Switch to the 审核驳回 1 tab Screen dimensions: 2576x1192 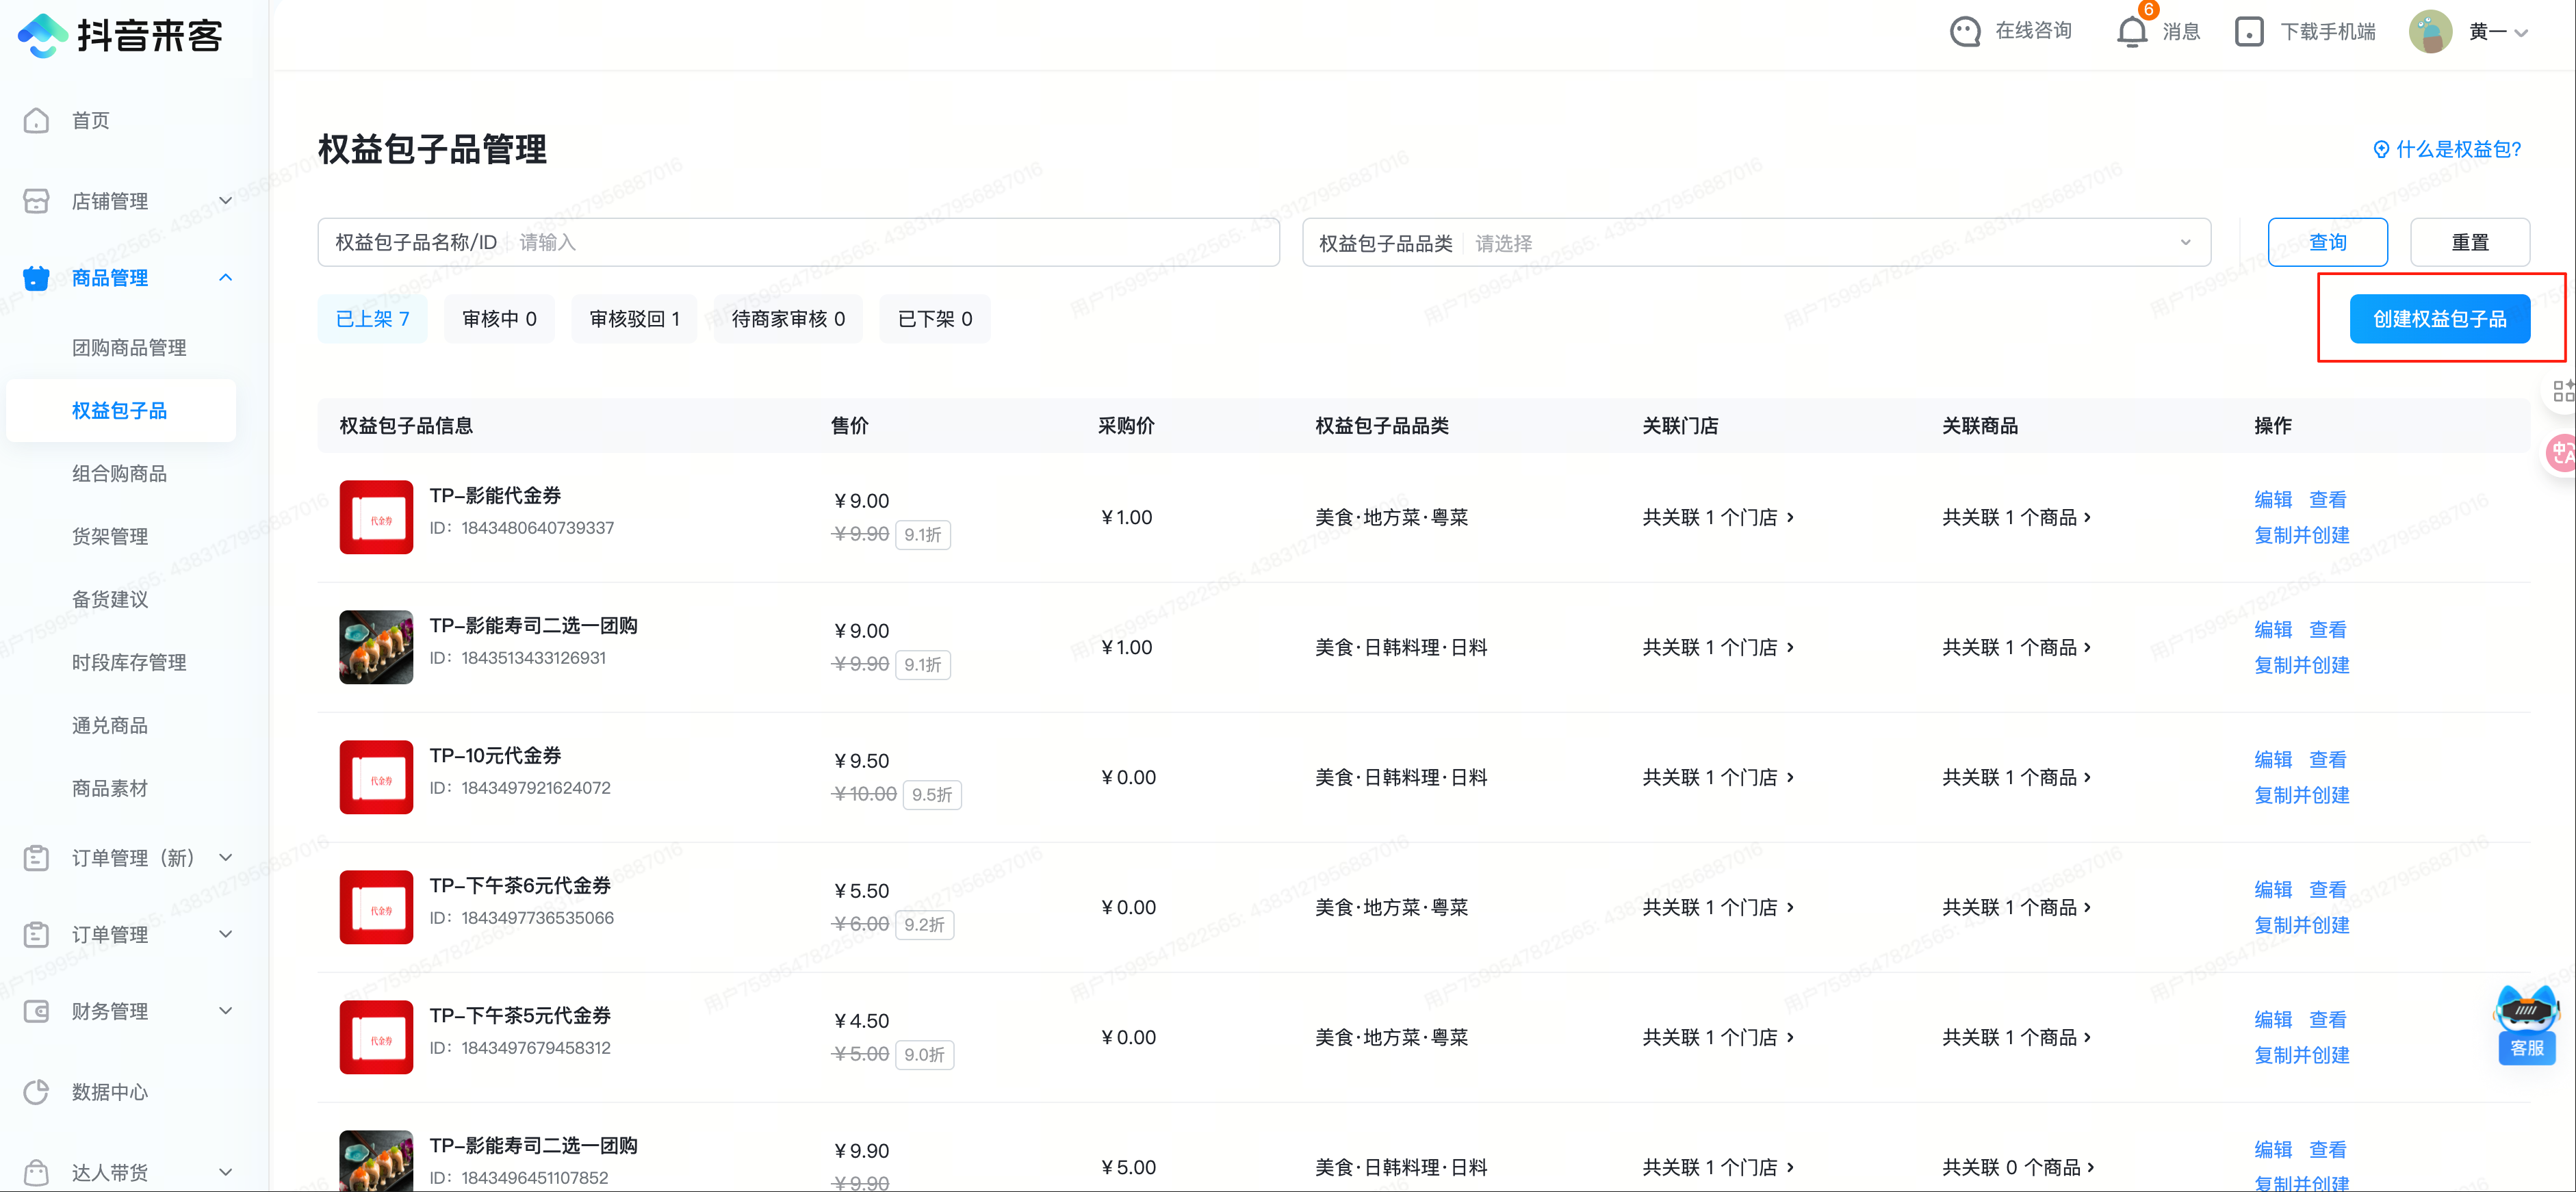tap(634, 319)
